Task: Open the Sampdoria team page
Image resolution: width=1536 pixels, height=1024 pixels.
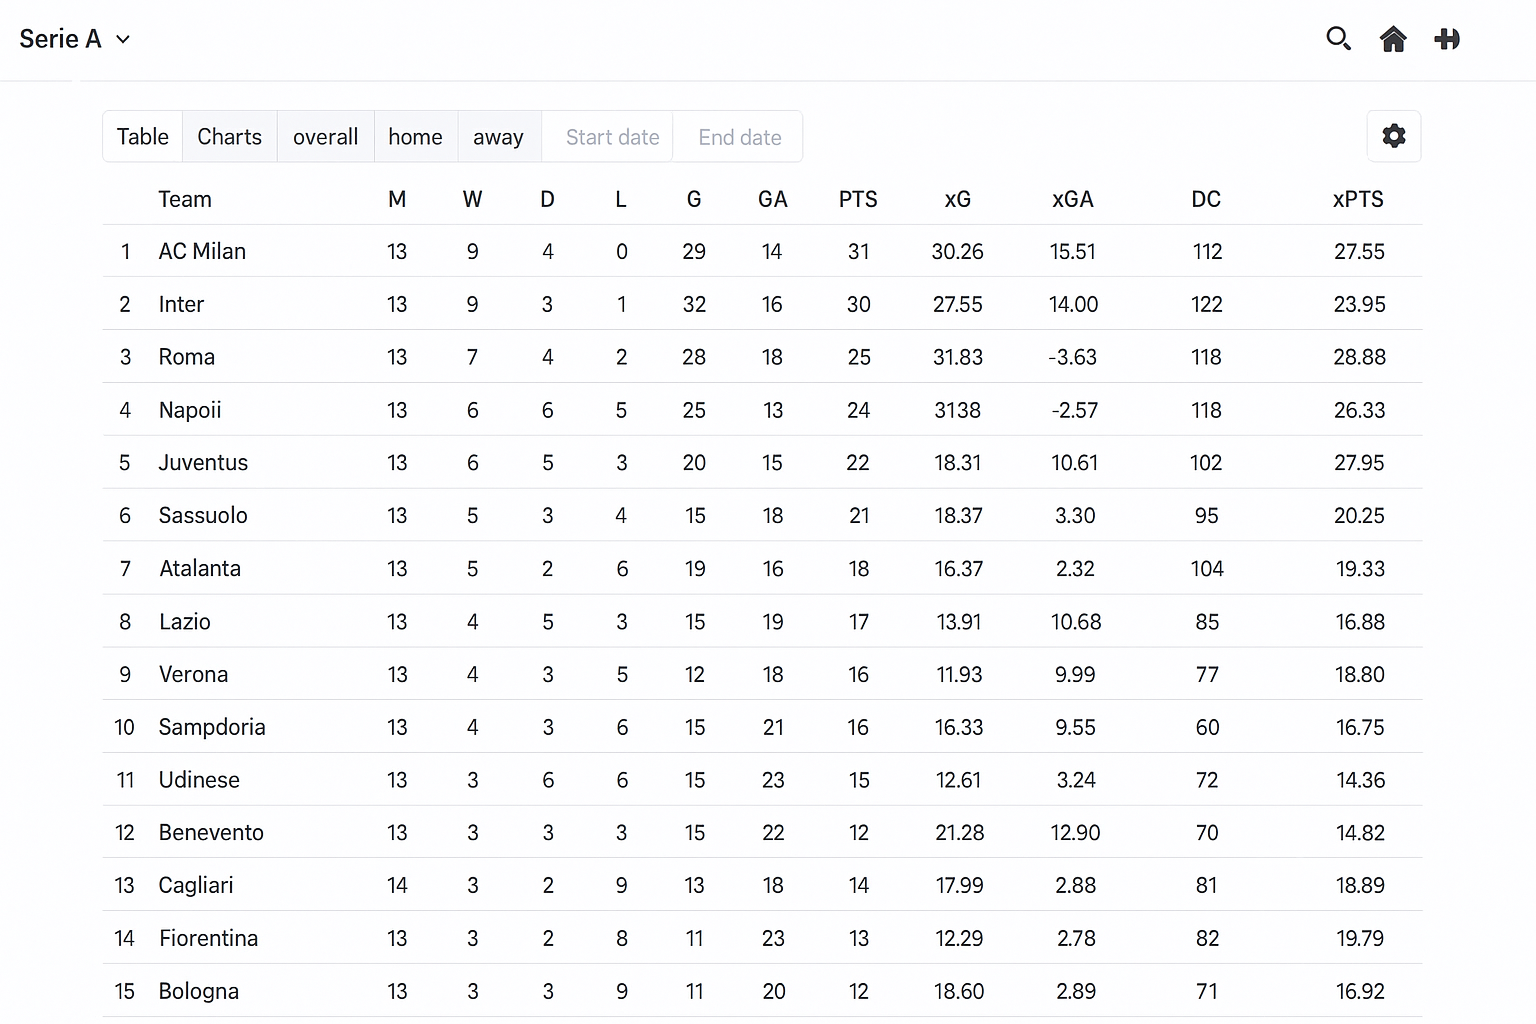Action: [212, 727]
